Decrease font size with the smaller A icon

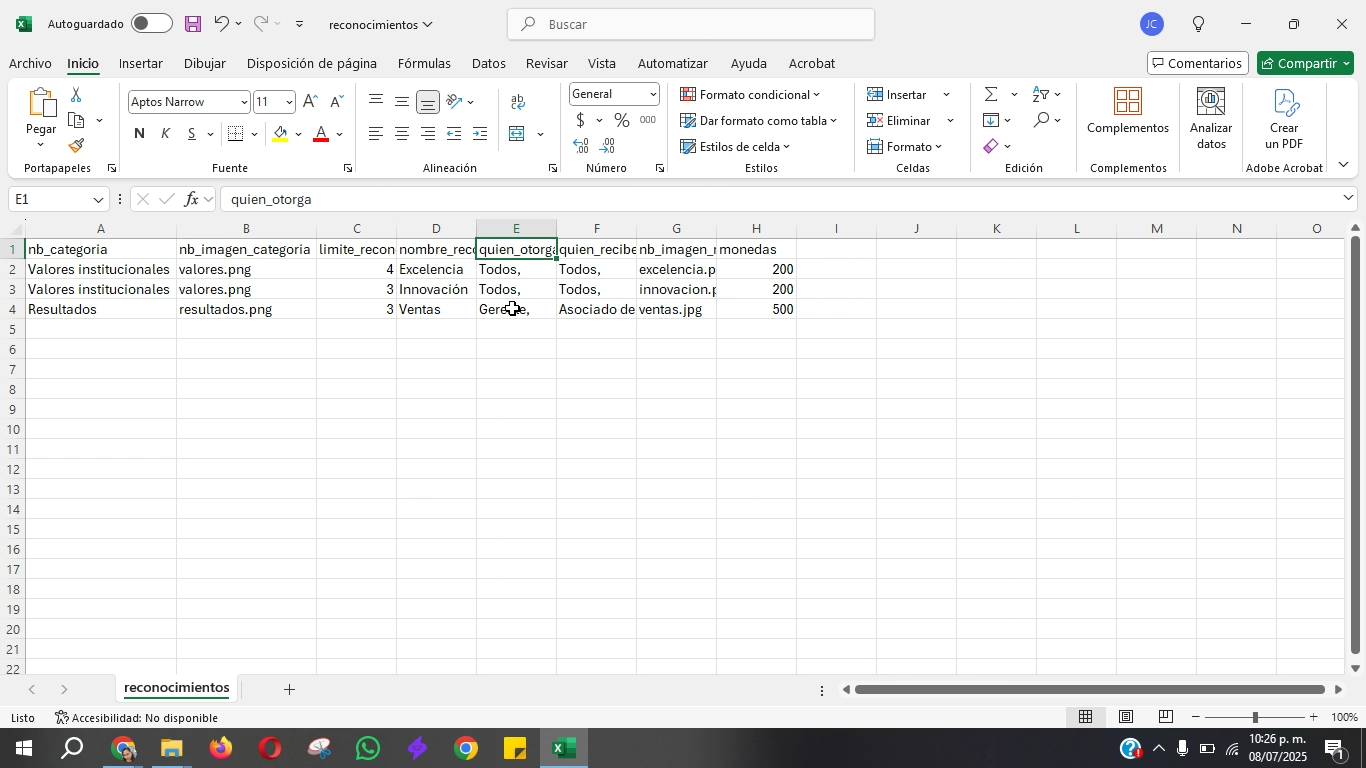(336, 102)
